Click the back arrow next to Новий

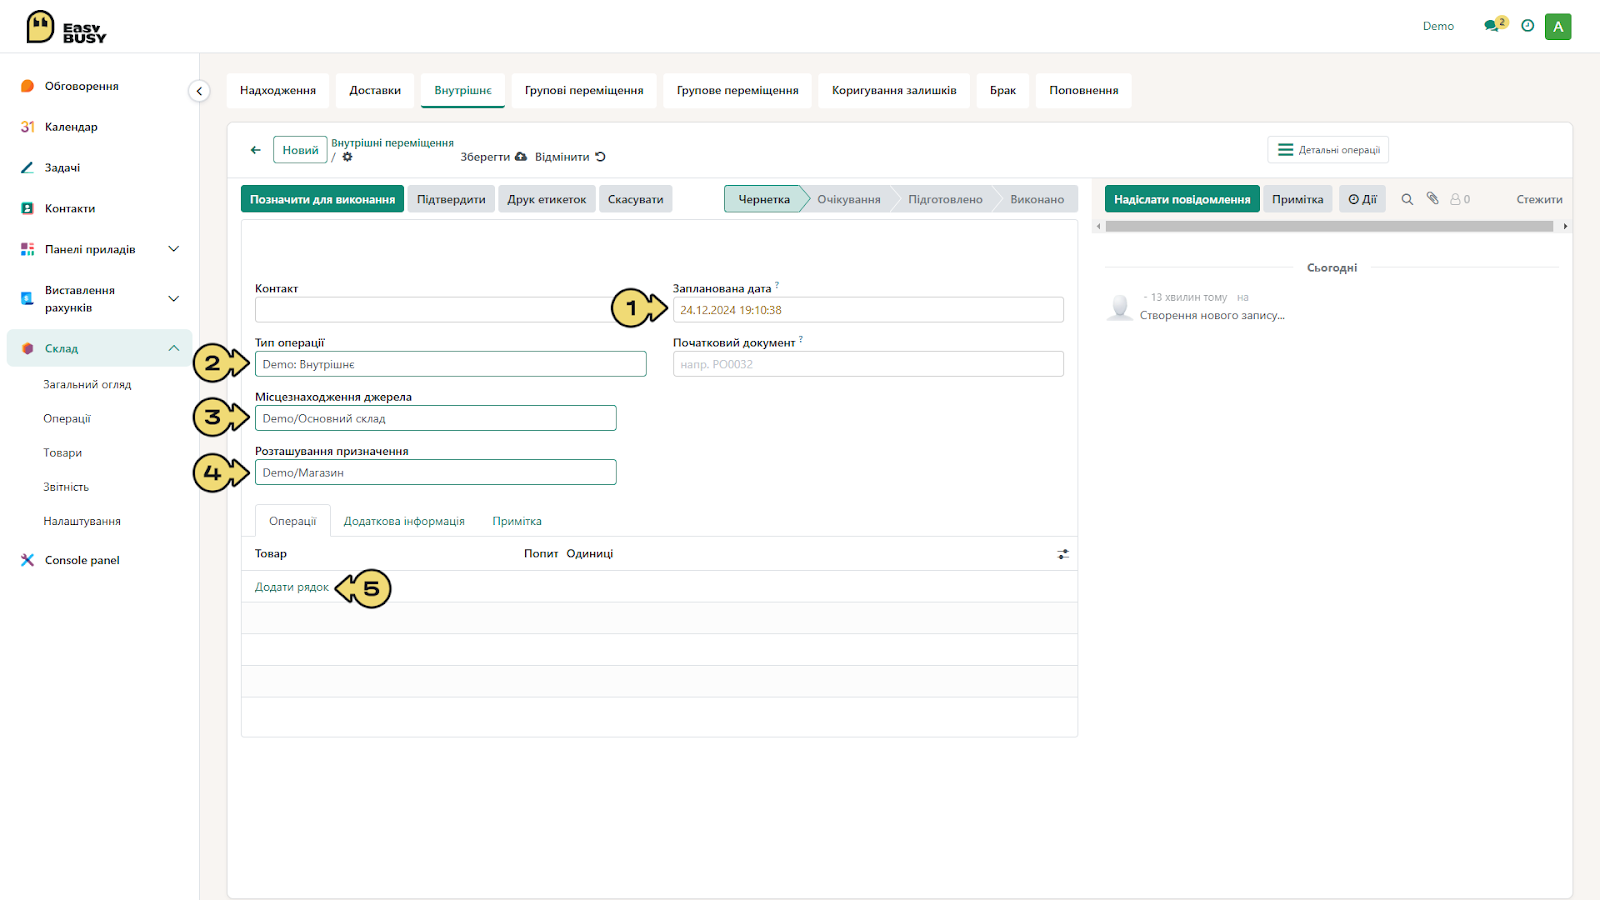click(x=255, y=150)
